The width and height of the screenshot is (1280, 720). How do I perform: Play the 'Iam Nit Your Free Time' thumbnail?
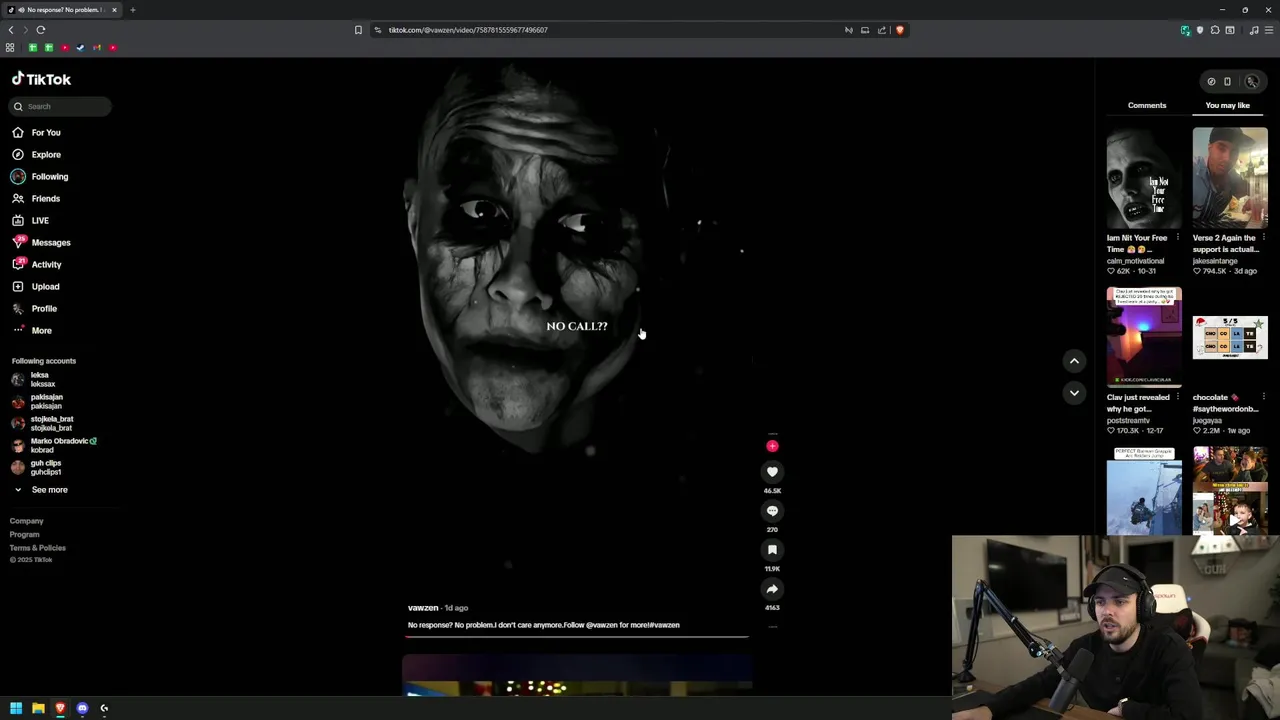pyautogui.click(x=1144, y=178)
